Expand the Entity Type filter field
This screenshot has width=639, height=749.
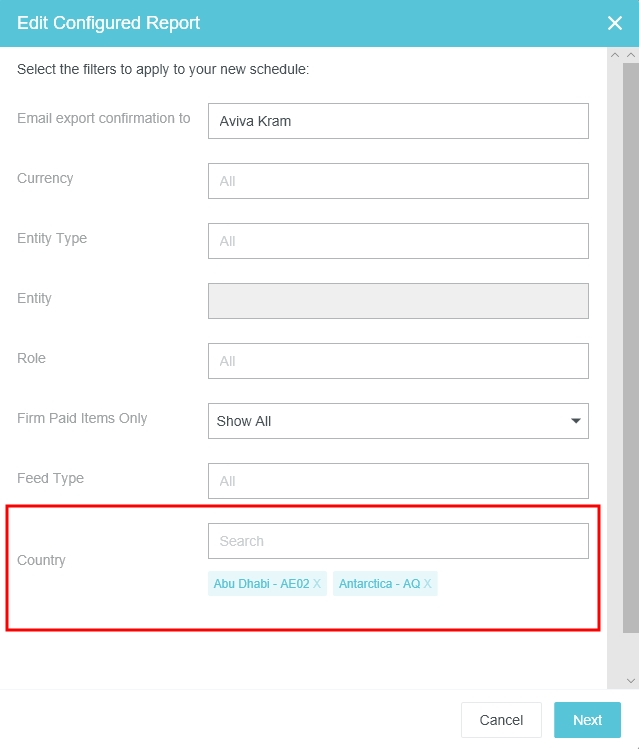398,241
